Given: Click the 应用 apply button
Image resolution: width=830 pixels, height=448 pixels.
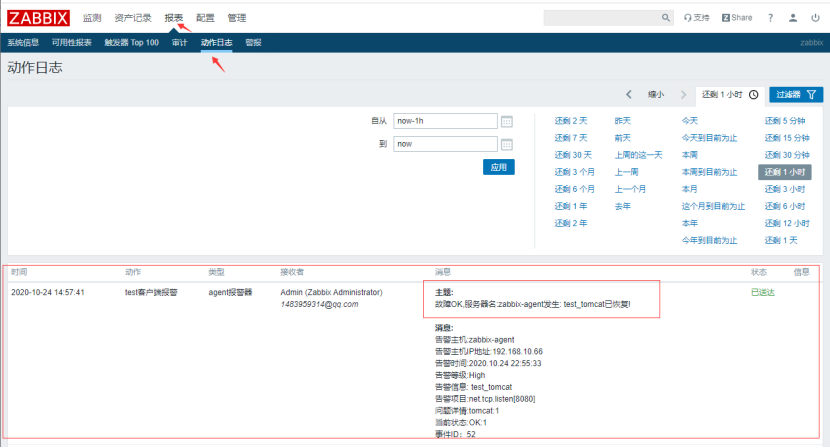Looking at the screenshot, I should click(x=499, y=167).
